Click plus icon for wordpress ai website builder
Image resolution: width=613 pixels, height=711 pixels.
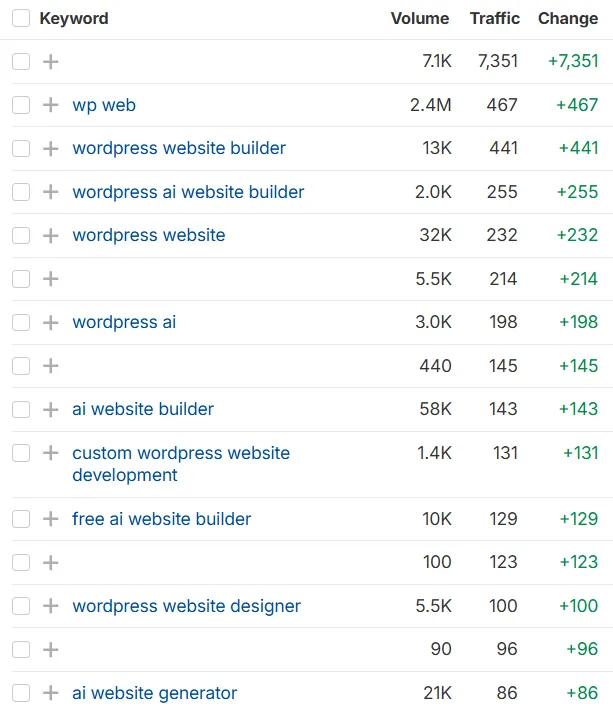coord(51,192)
